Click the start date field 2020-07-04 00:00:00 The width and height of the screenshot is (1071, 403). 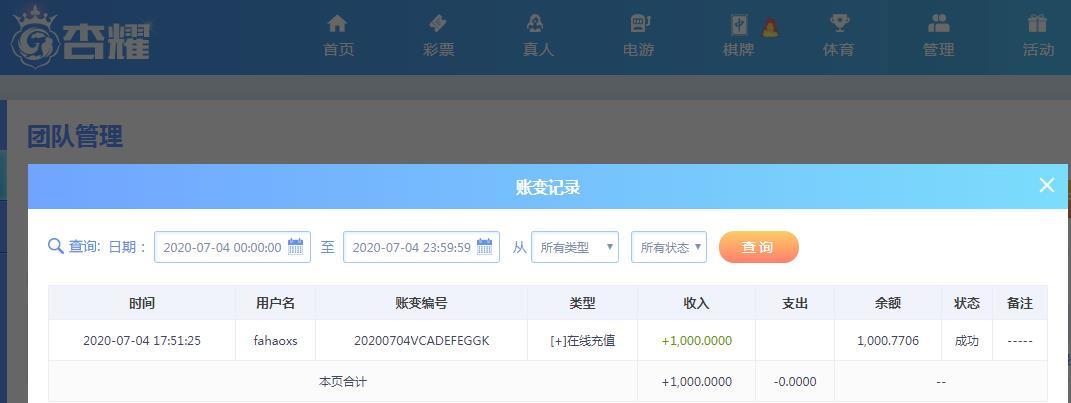(232, 247)
